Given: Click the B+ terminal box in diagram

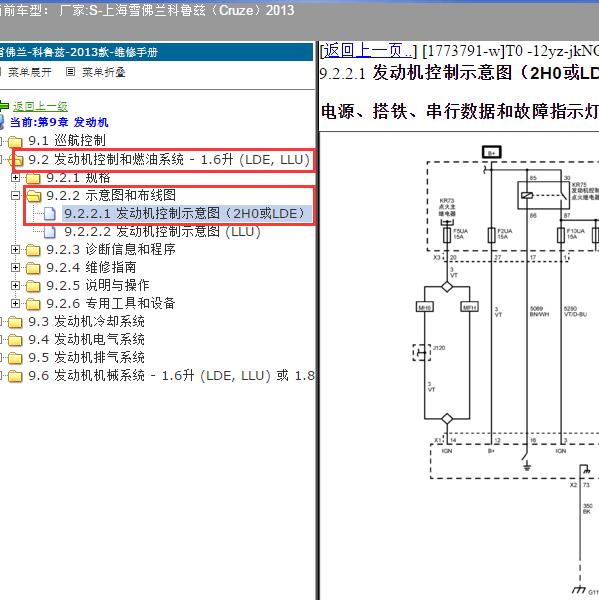Looking at the screenshot, I should tap(491, 152).
